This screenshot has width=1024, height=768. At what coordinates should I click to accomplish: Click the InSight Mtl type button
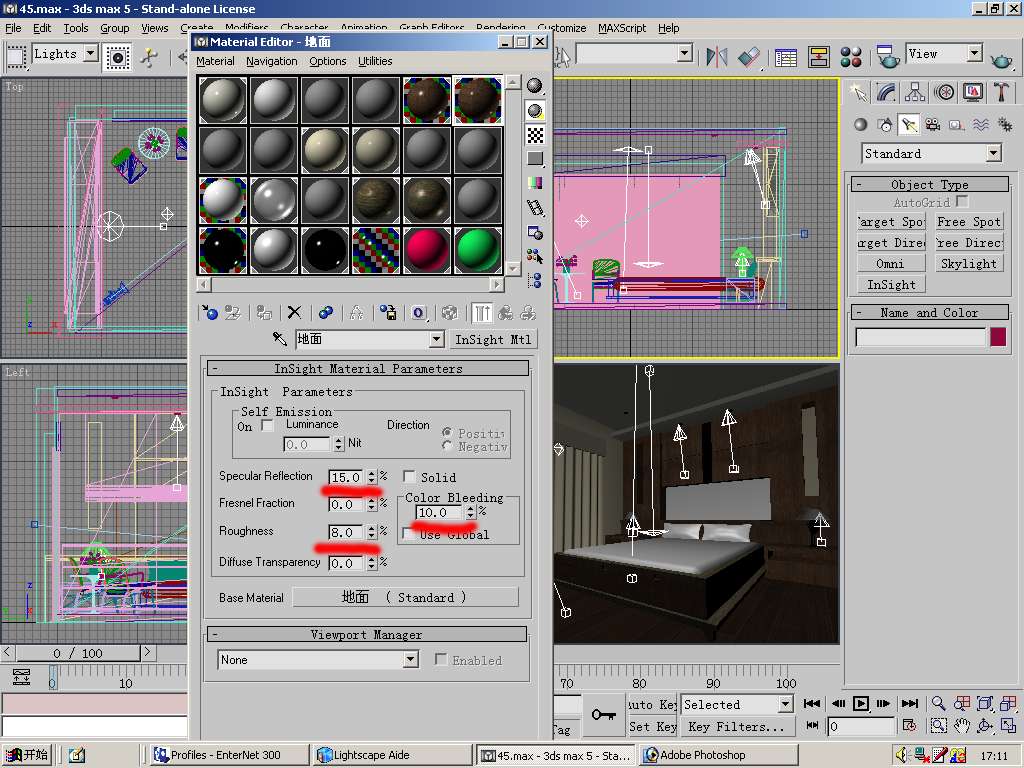click(x=493, y=340)
